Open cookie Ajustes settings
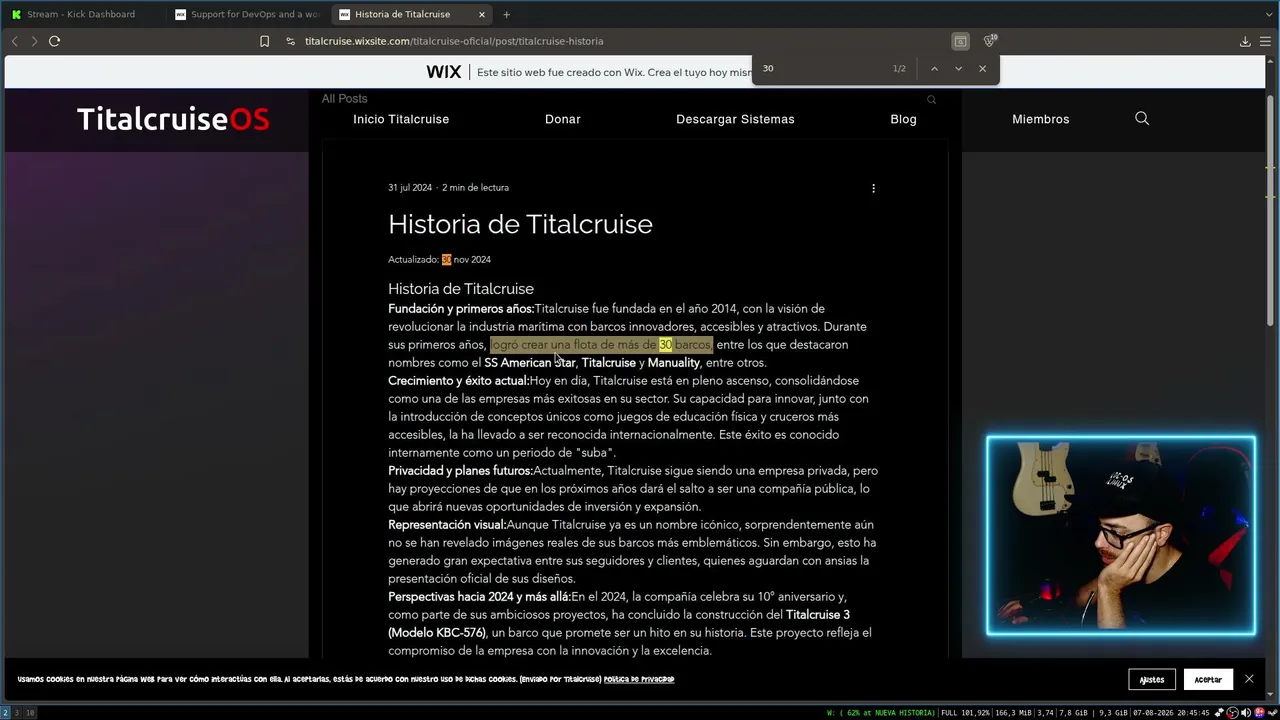This screenshot has width=1280, height=720. (x=1152, y=680)
